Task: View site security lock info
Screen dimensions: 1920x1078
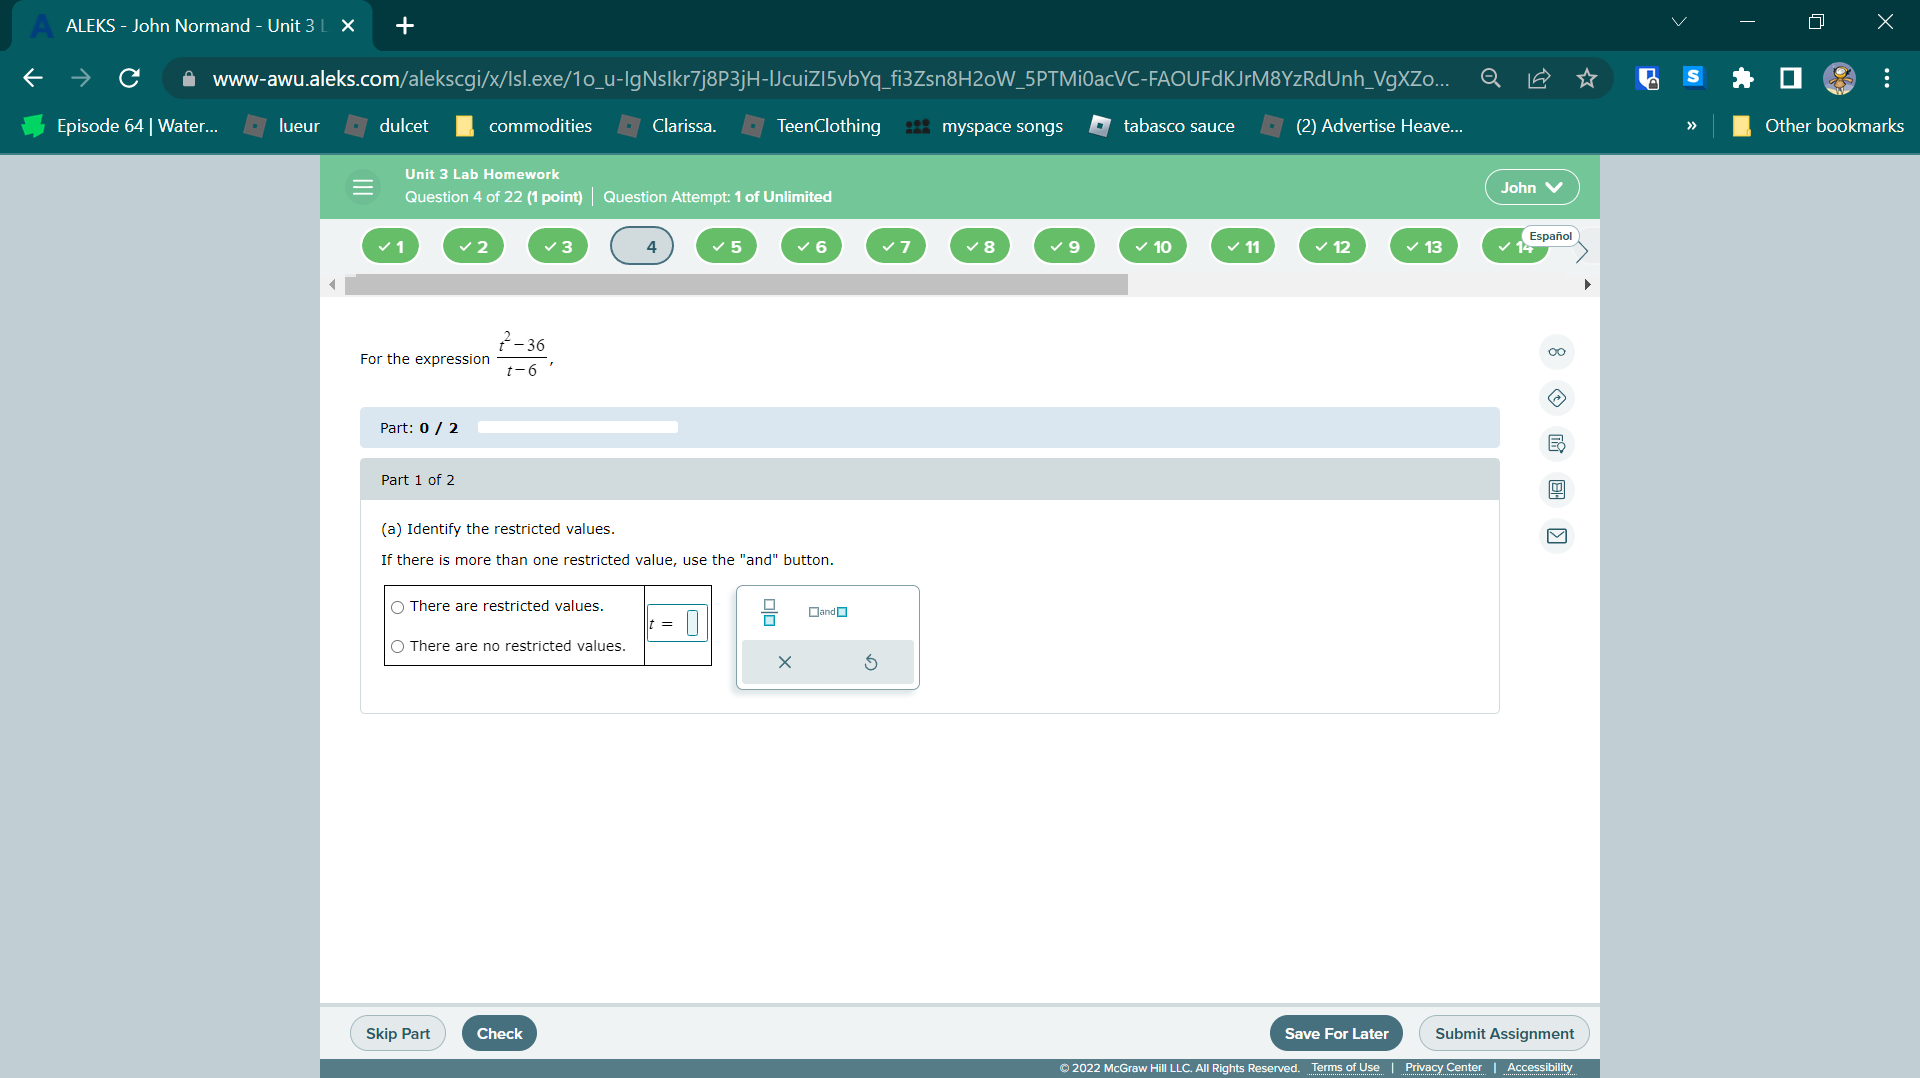Action: click(189, 78)
